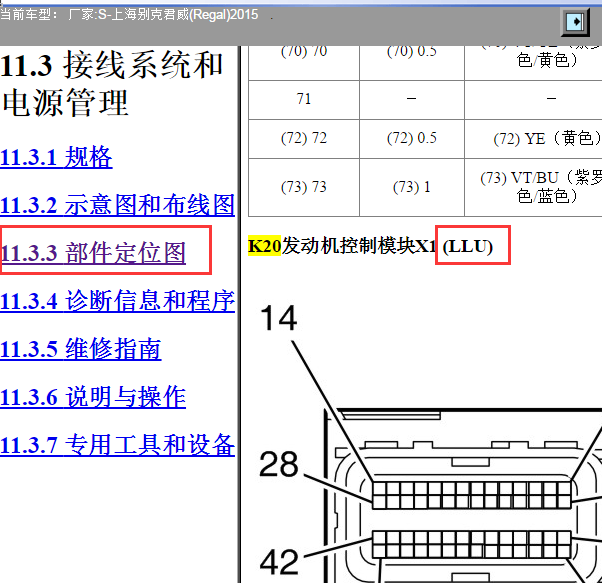Click table cell '(72) 0.5'

click(x=412, y=138)
